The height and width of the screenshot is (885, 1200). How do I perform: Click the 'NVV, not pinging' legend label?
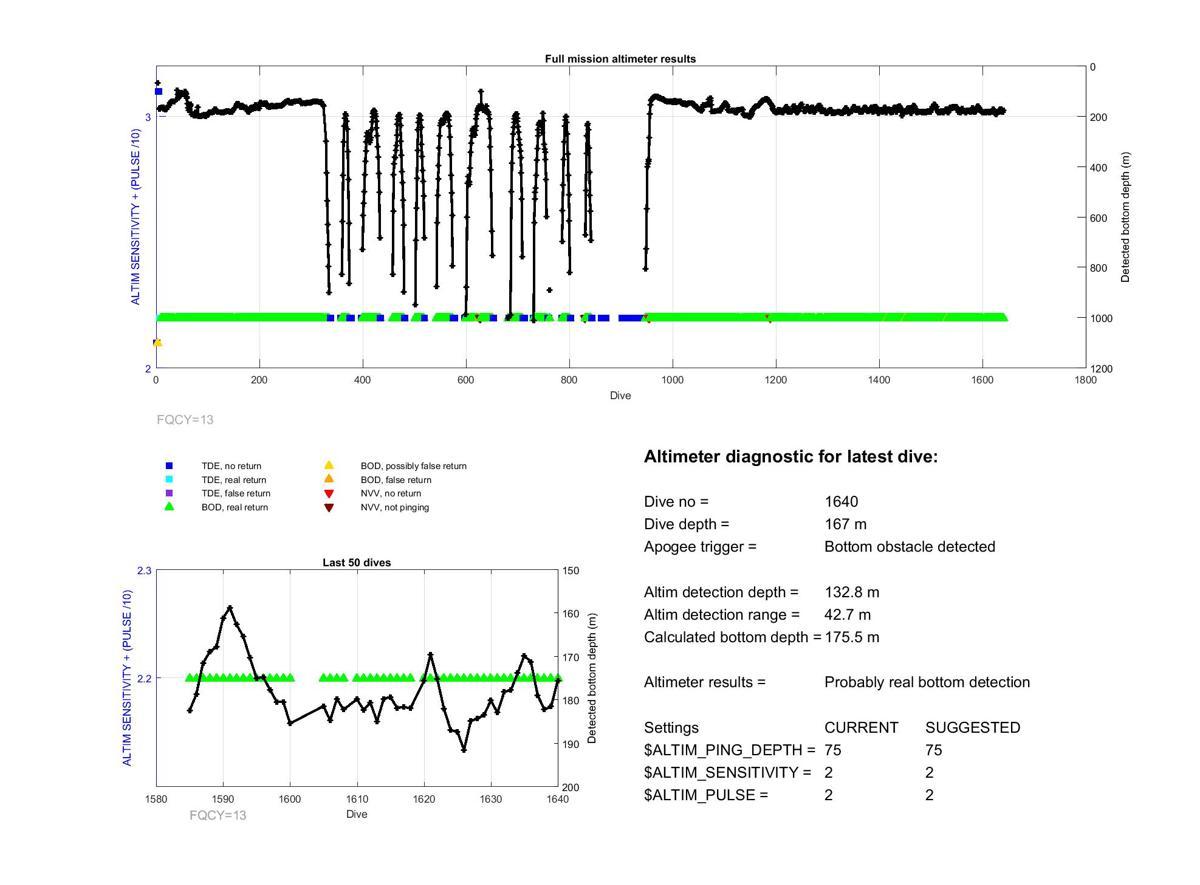pos(395,508)
